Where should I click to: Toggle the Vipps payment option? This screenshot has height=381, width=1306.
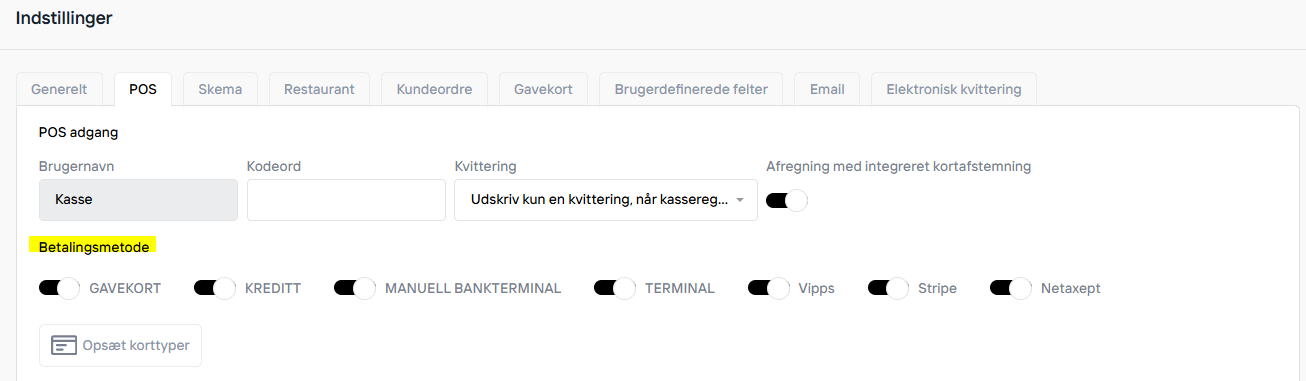[x=768, y=288]
